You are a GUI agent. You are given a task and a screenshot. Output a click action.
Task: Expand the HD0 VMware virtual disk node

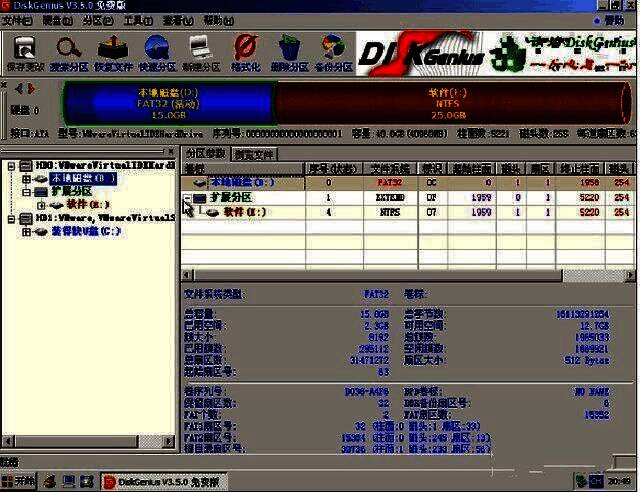9,165
